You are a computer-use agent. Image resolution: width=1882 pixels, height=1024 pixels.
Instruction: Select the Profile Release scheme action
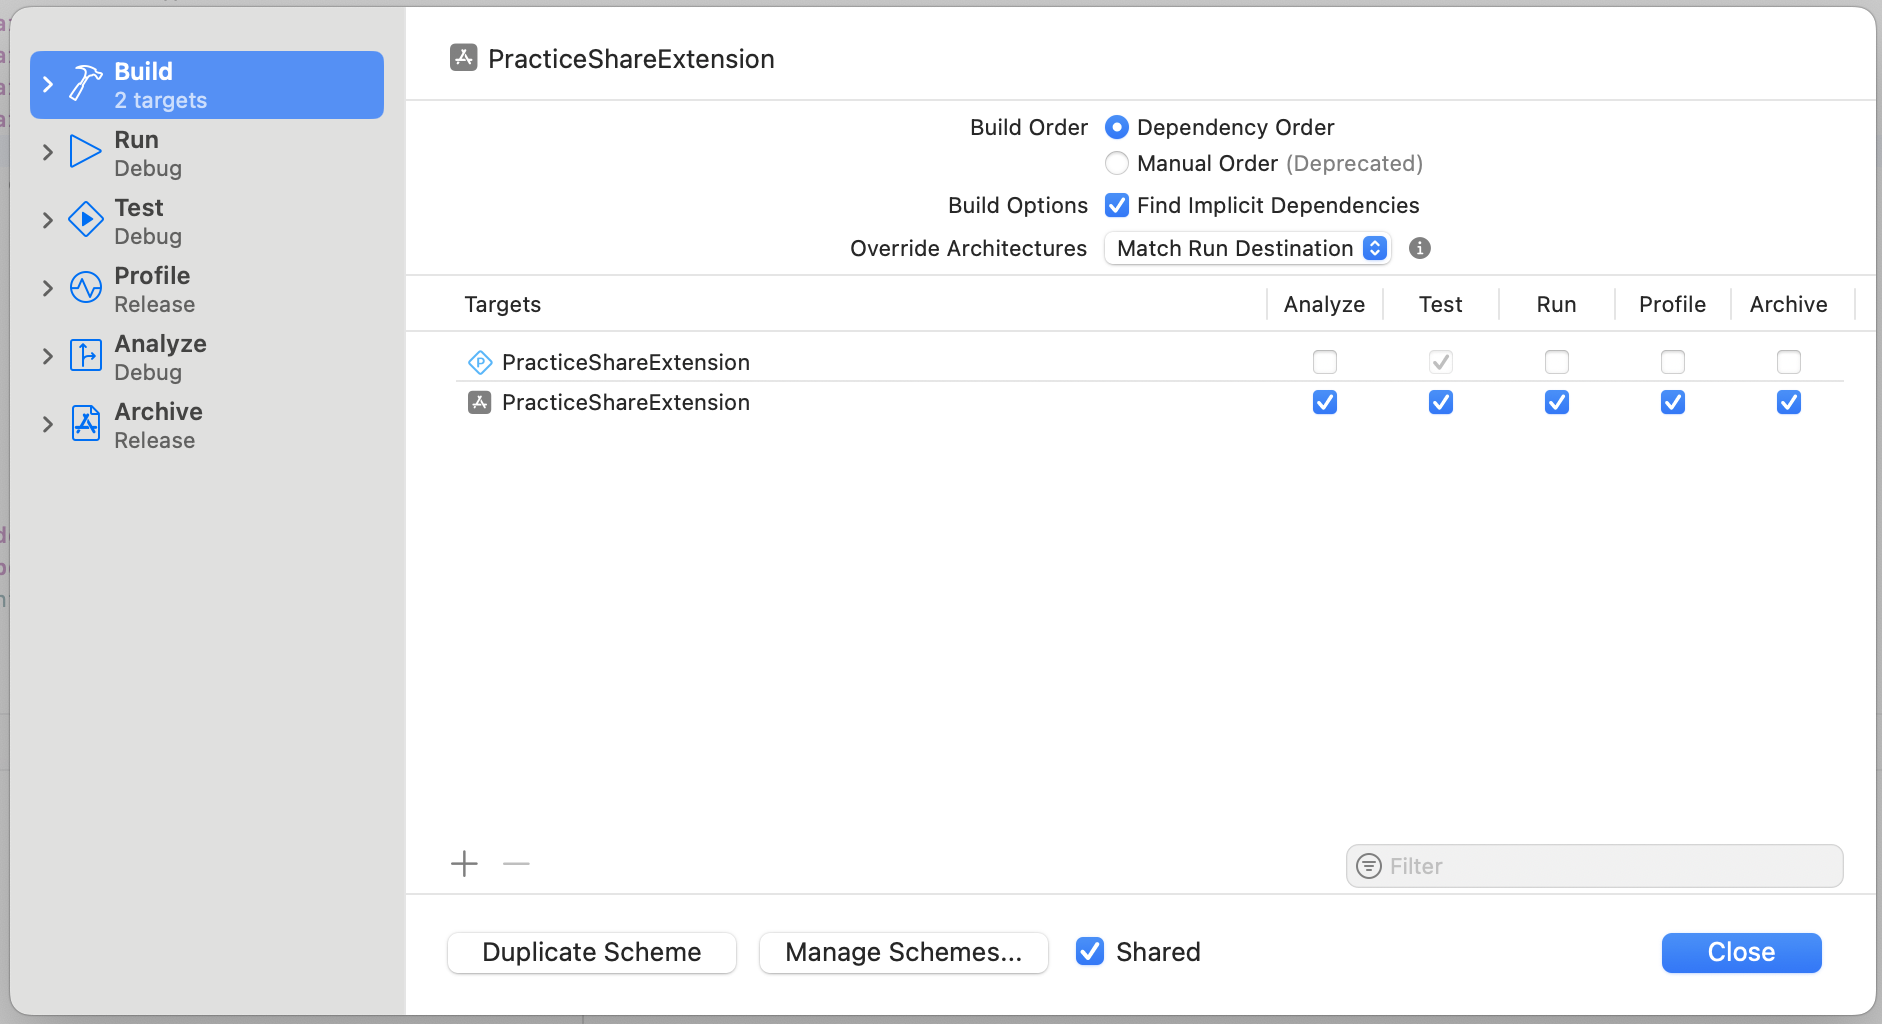coord(154,289)
